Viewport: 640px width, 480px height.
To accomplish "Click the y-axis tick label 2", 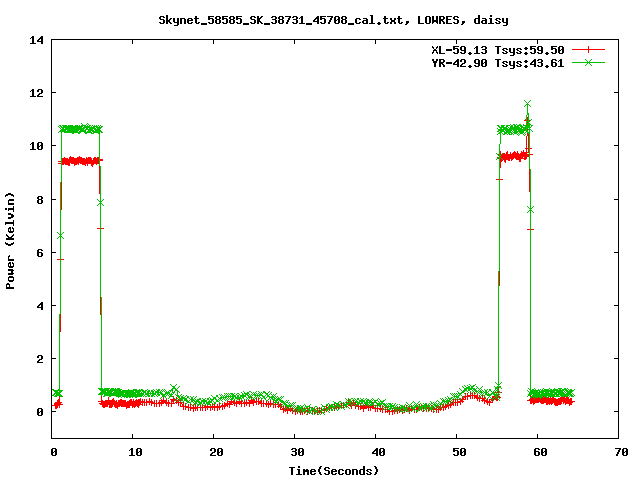I will pos(40,359).
